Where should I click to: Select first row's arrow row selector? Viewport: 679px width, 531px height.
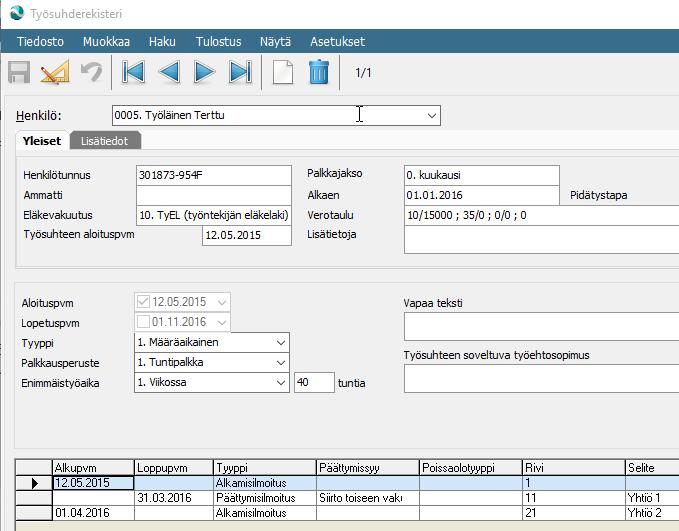click(x=34, y=483)
